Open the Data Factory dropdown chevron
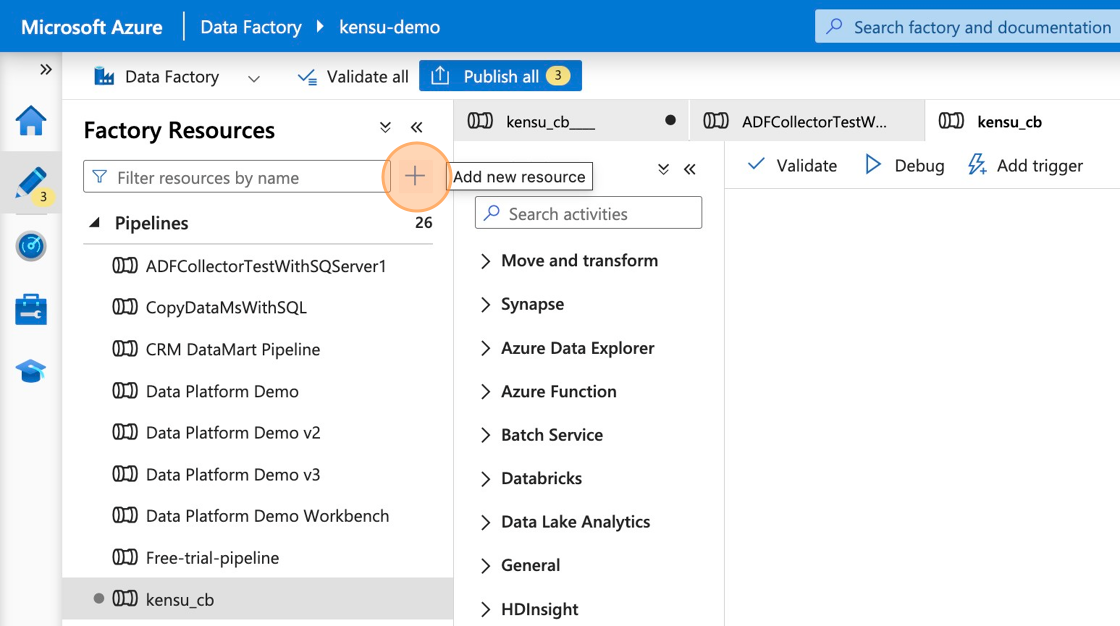The image size is (1120, 626). 254,78
